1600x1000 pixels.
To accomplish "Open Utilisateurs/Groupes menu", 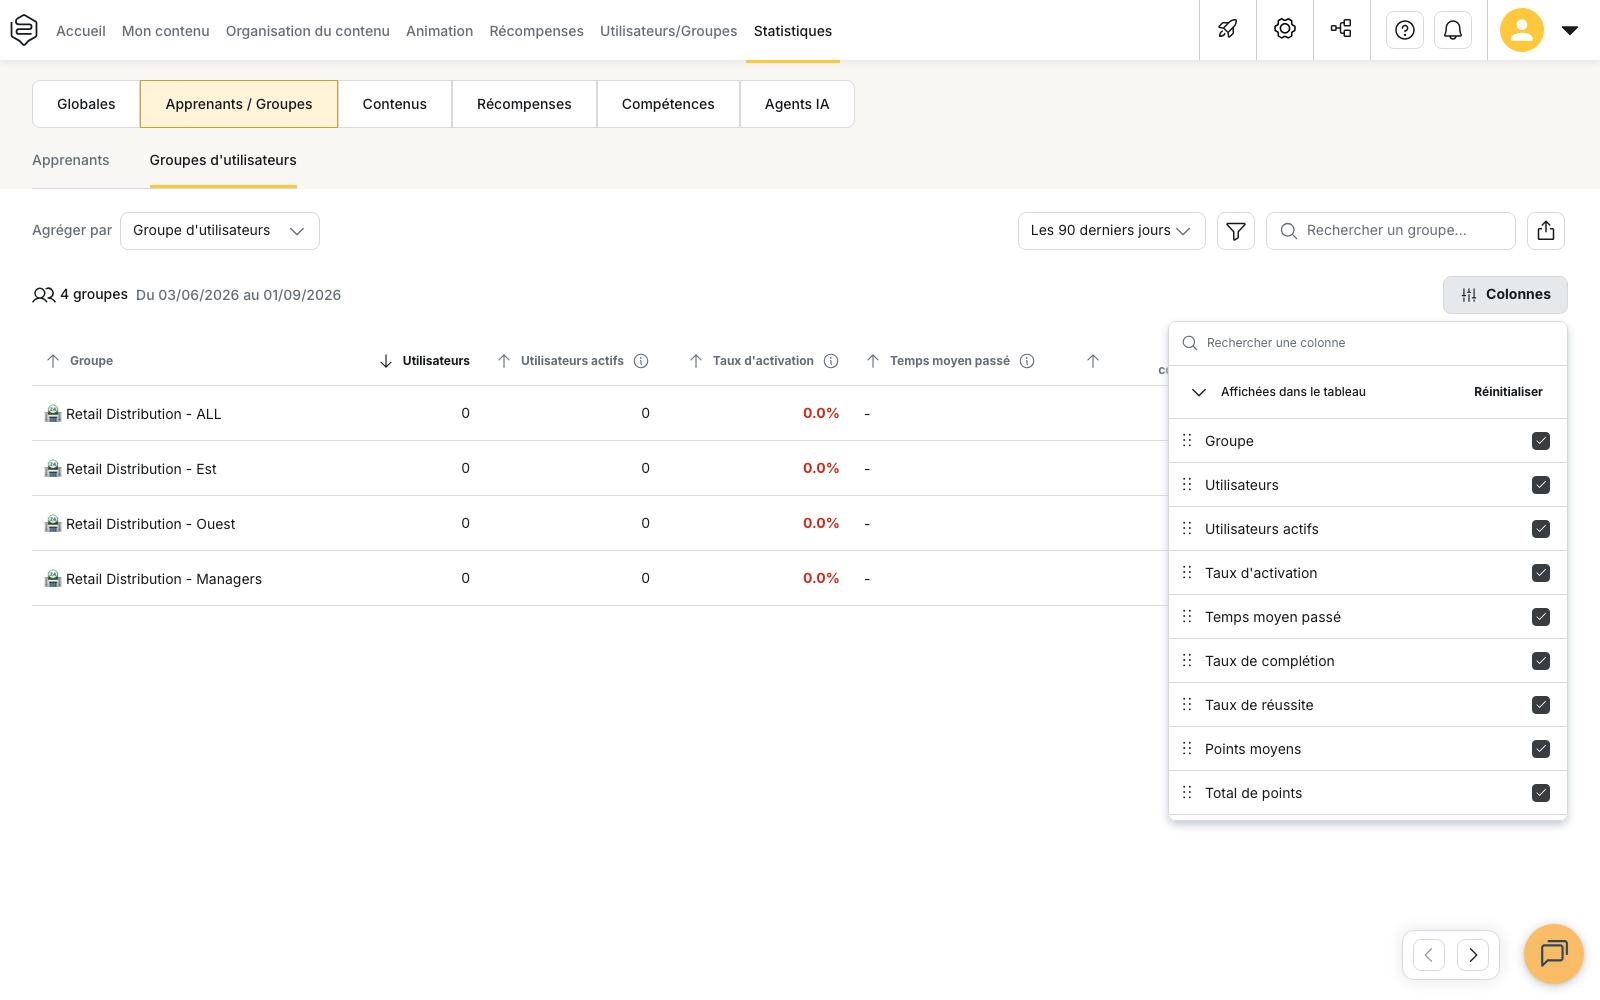I will (x=668, y=31).
